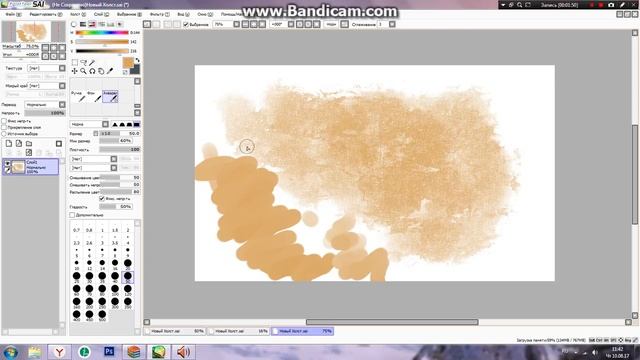Click the navigator preview thumbnail

[33, 31]
